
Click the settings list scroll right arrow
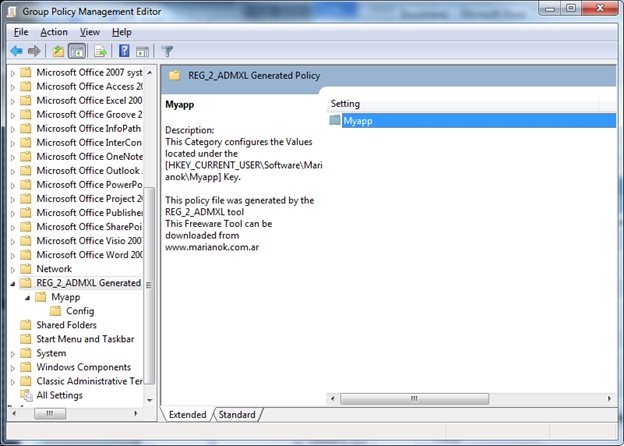(x=609, y=399)
